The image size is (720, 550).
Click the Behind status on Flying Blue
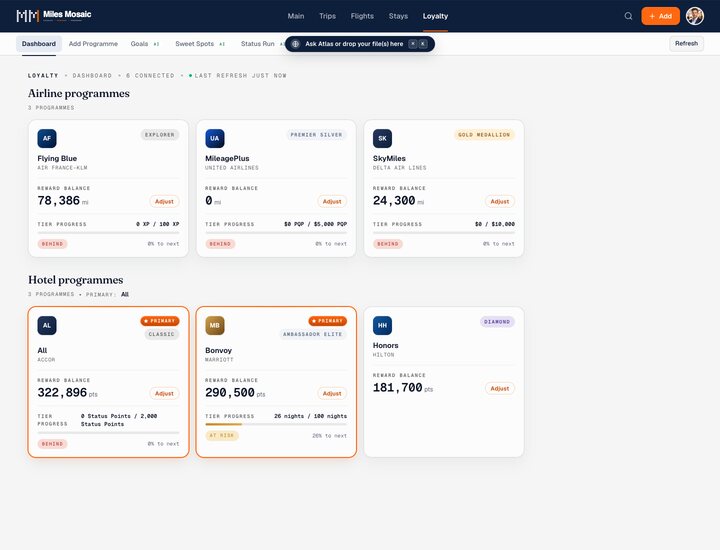click(52, 244)
